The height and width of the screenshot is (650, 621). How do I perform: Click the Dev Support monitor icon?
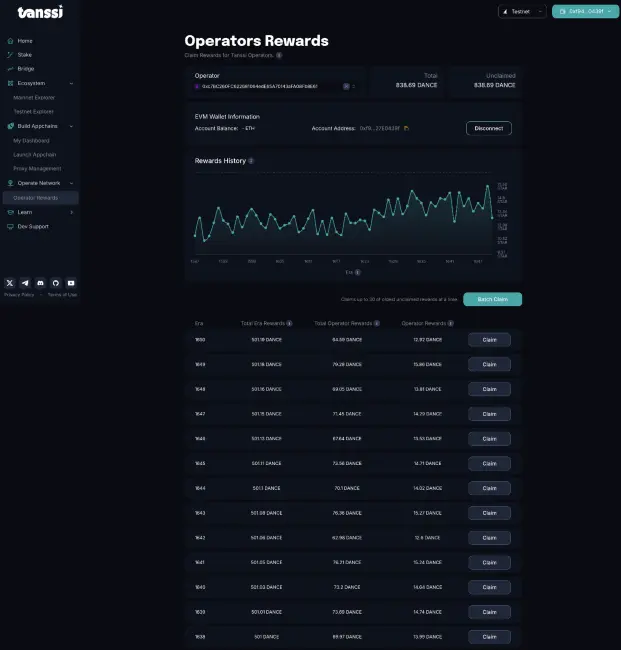click(x=10, y=226)
